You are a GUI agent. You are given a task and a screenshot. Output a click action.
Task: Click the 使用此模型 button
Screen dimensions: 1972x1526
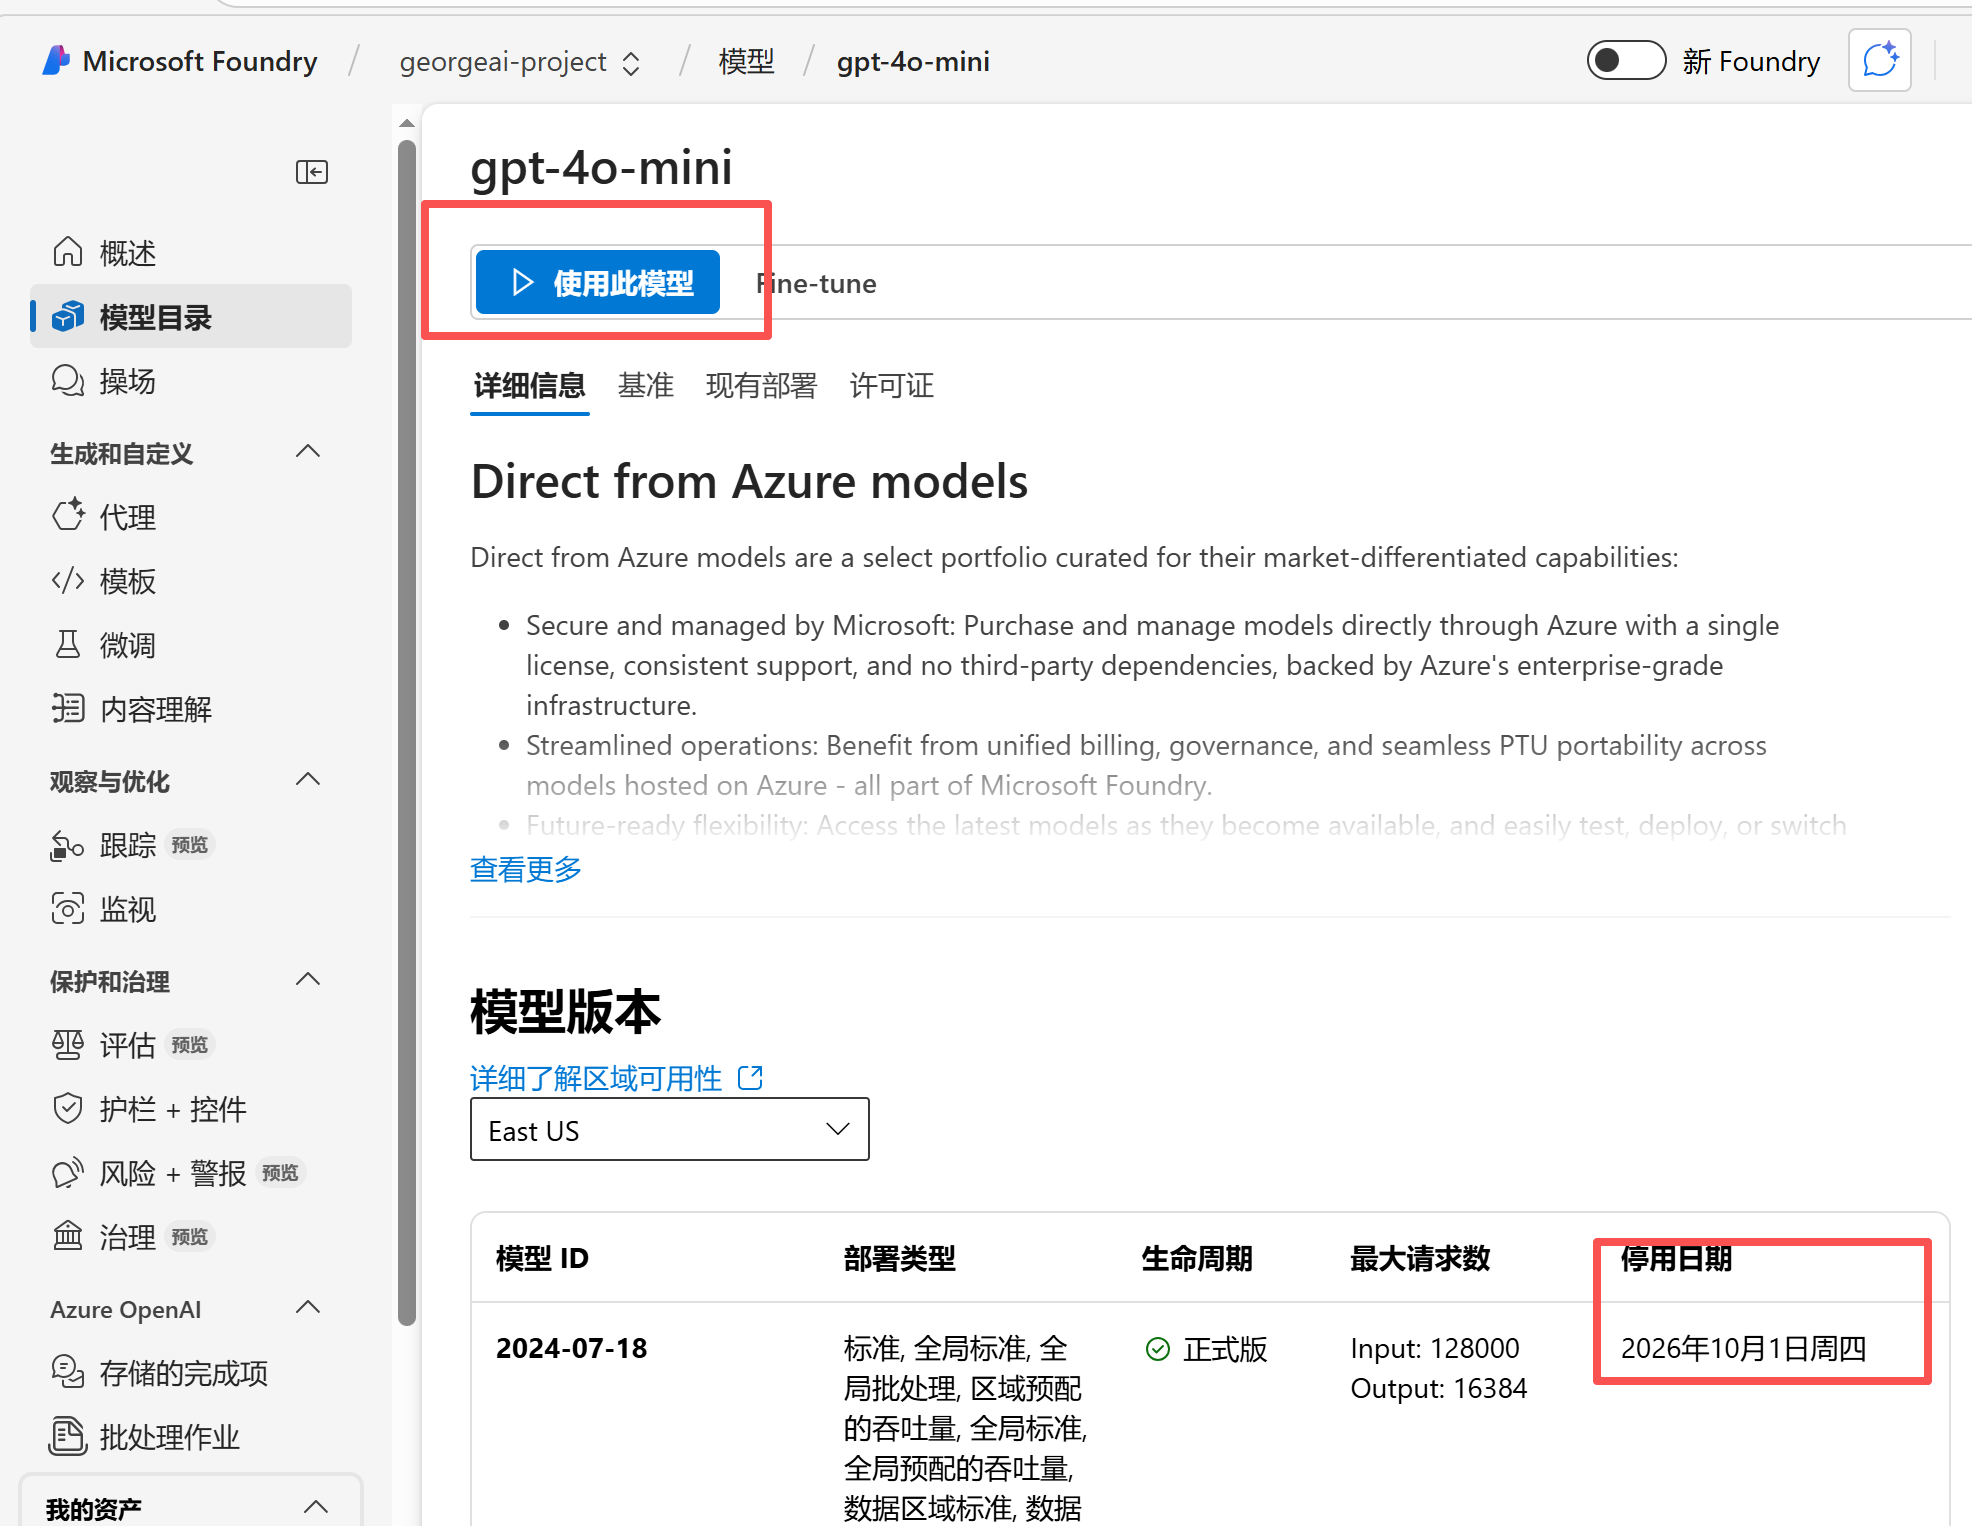click(x=598, y=283)
